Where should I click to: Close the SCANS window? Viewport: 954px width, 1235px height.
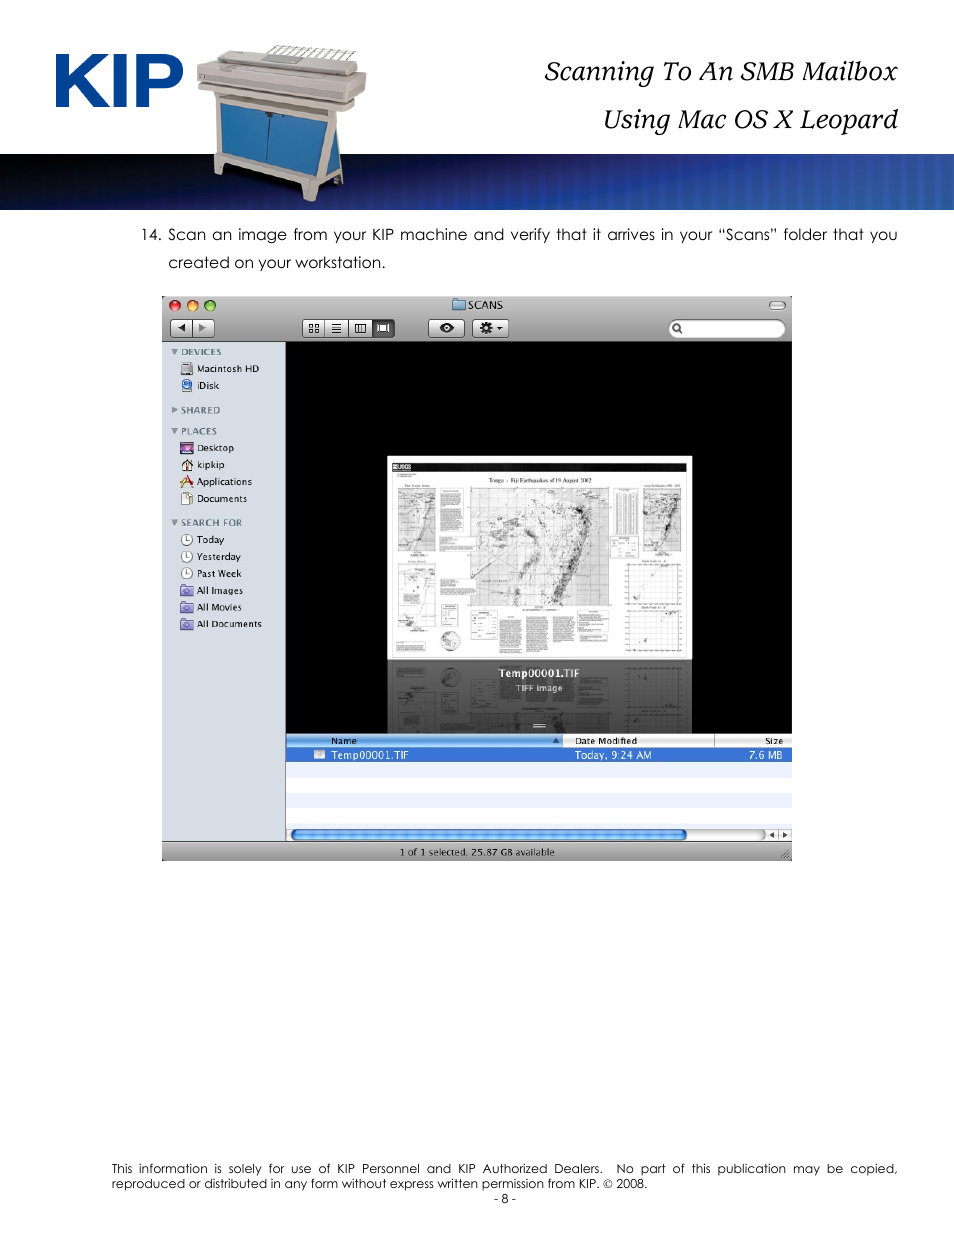coord(175,306)
